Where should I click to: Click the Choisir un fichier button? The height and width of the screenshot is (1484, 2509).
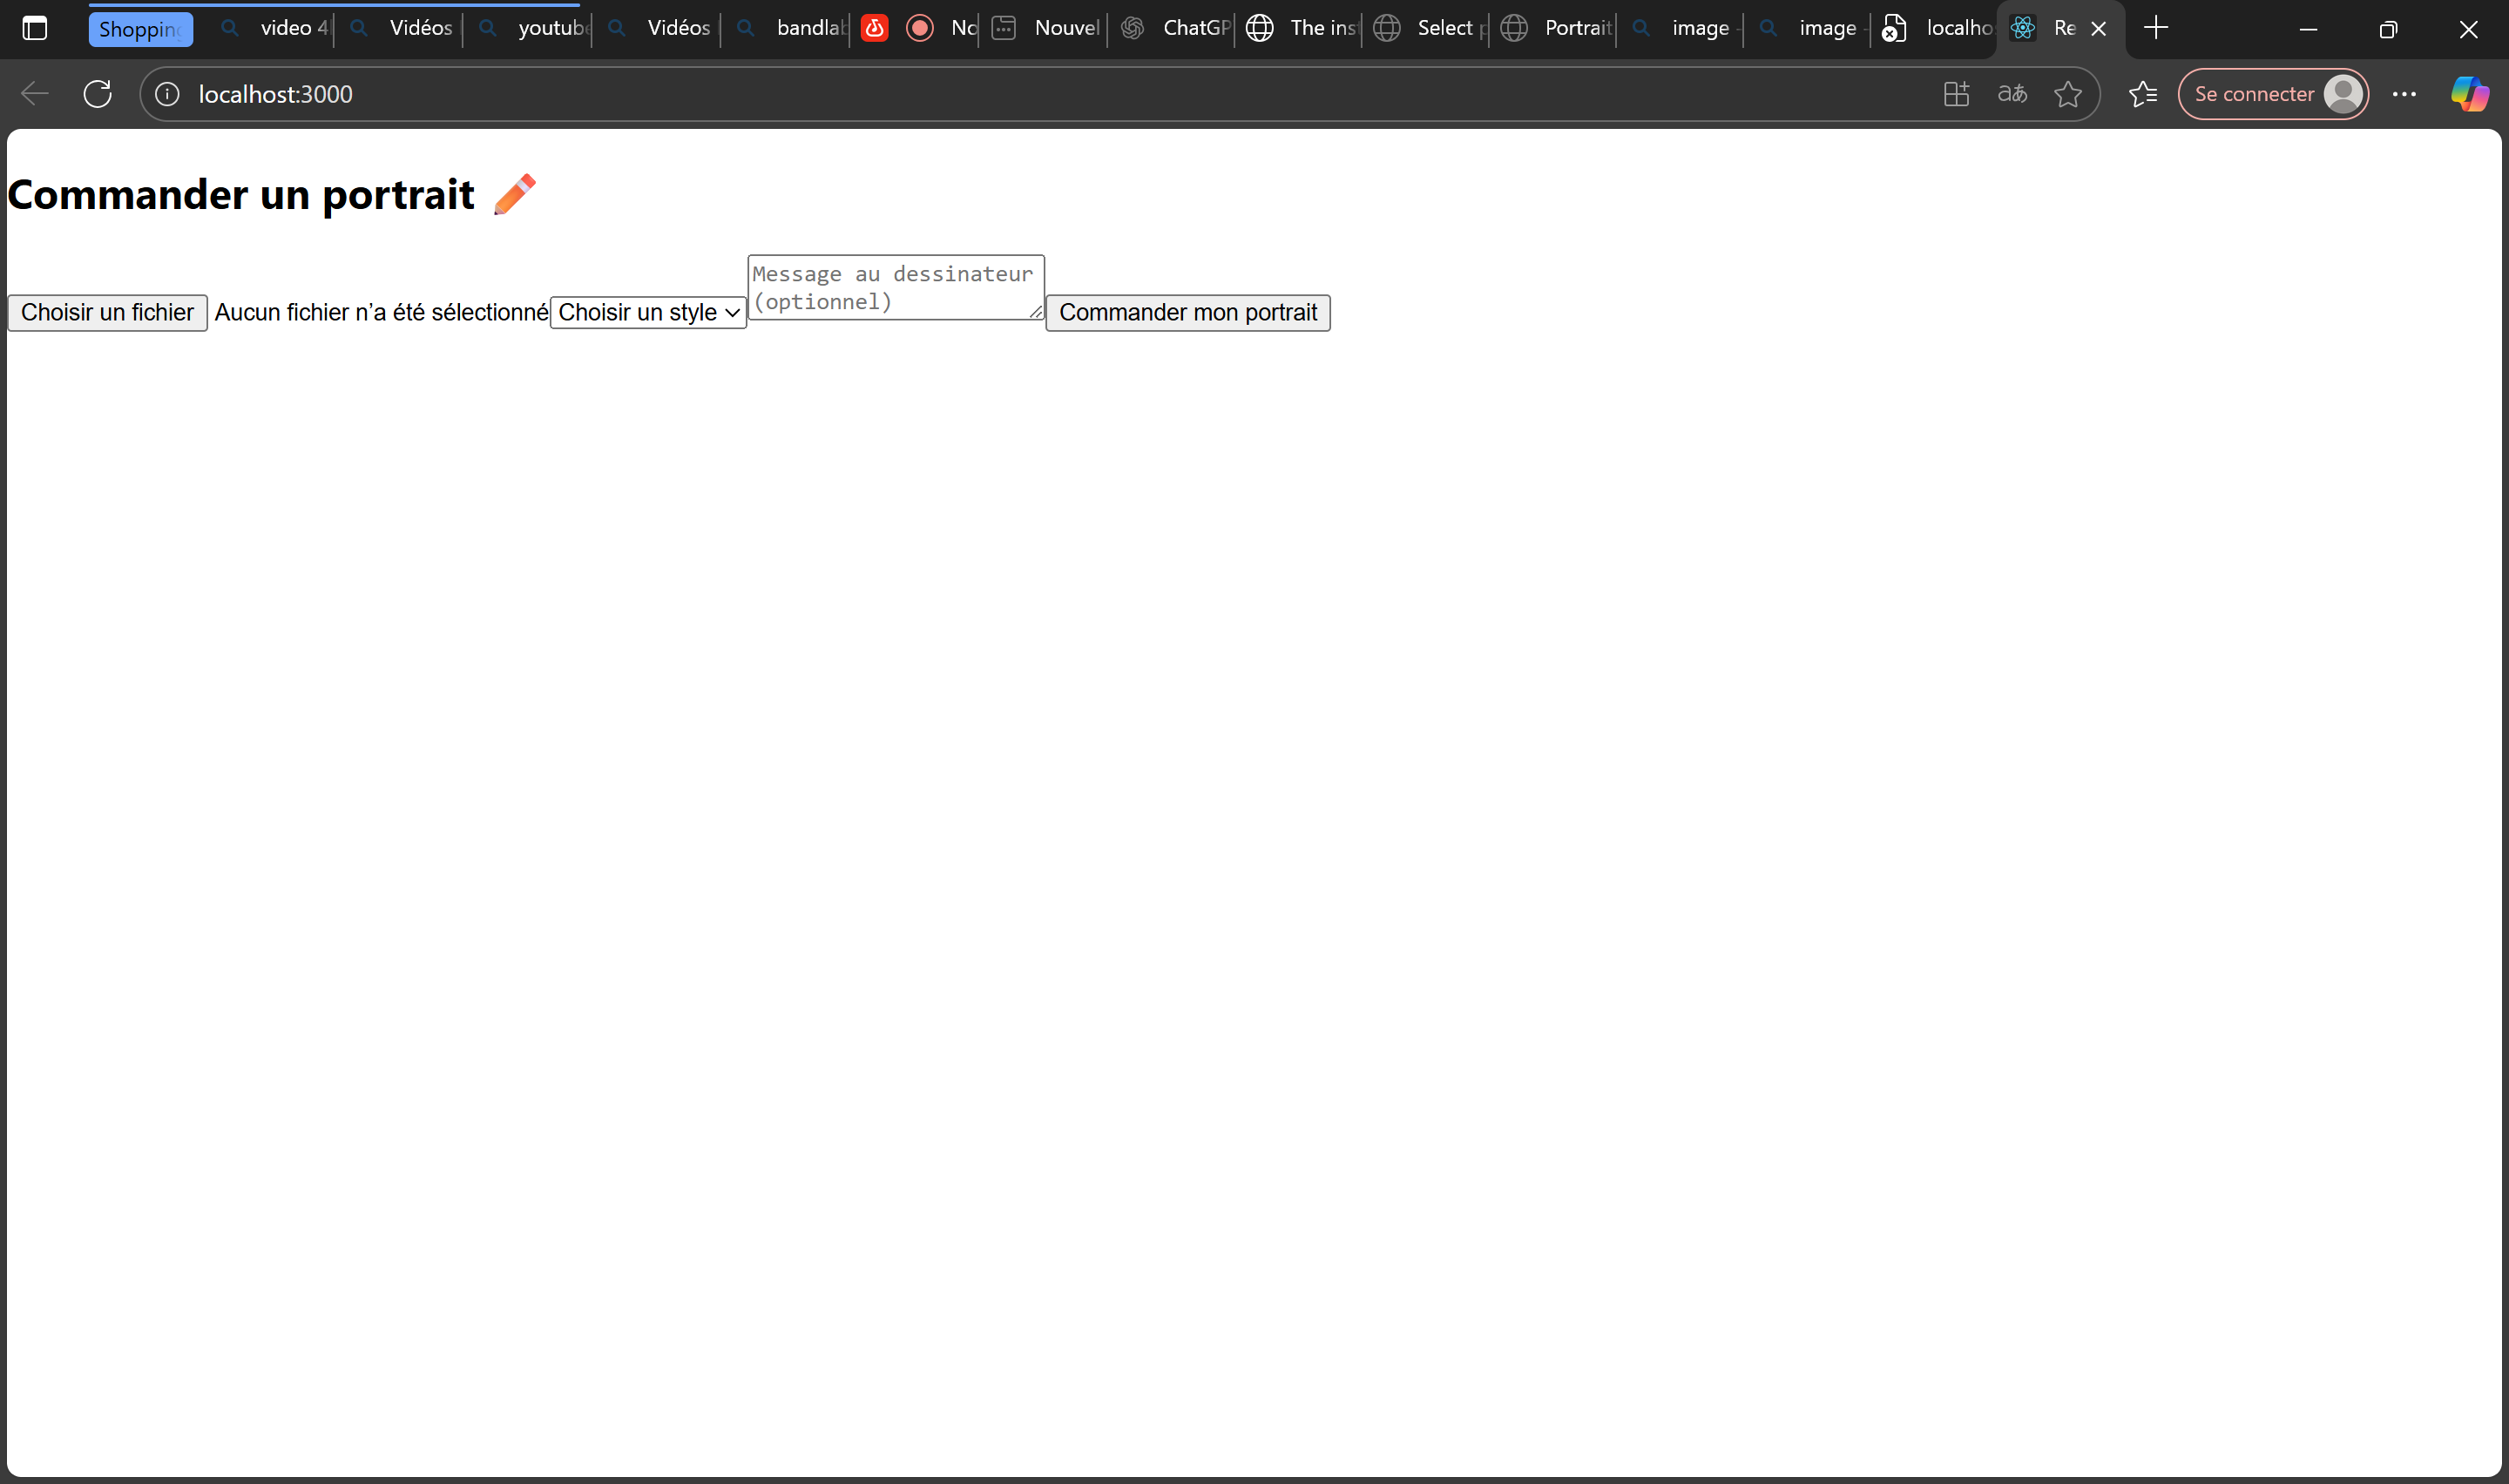point(107,312)
